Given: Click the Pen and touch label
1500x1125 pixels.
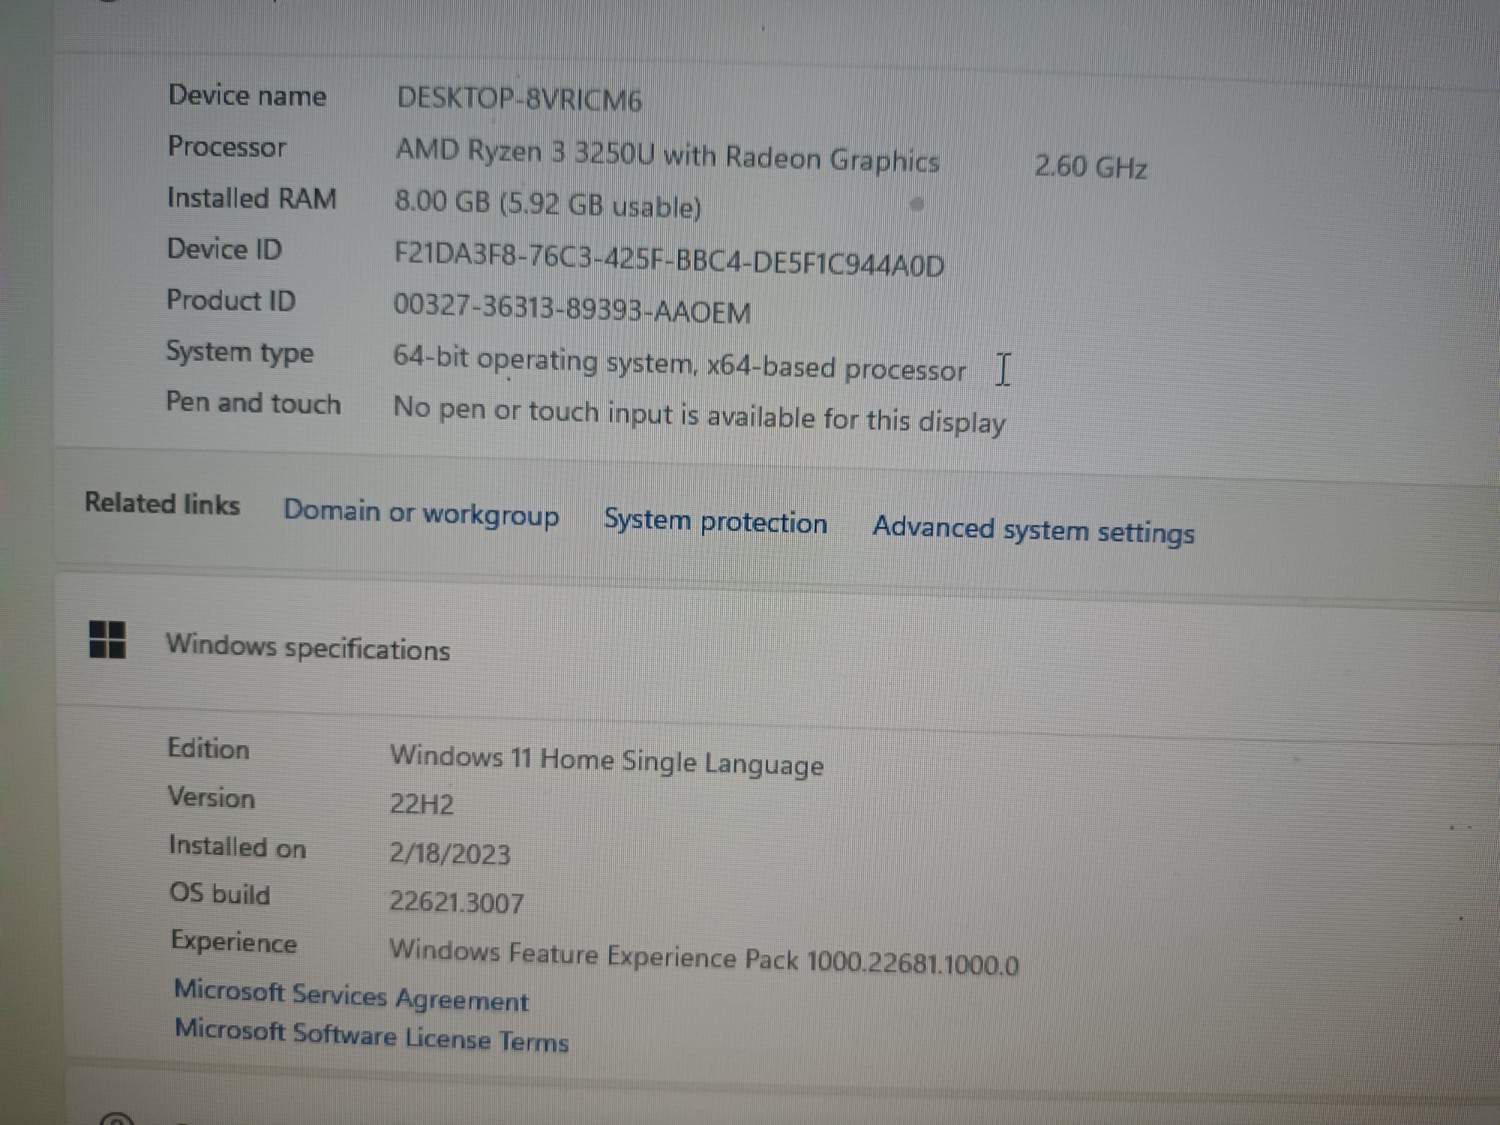Looking at the screenshot, I should tap(253, 402).
